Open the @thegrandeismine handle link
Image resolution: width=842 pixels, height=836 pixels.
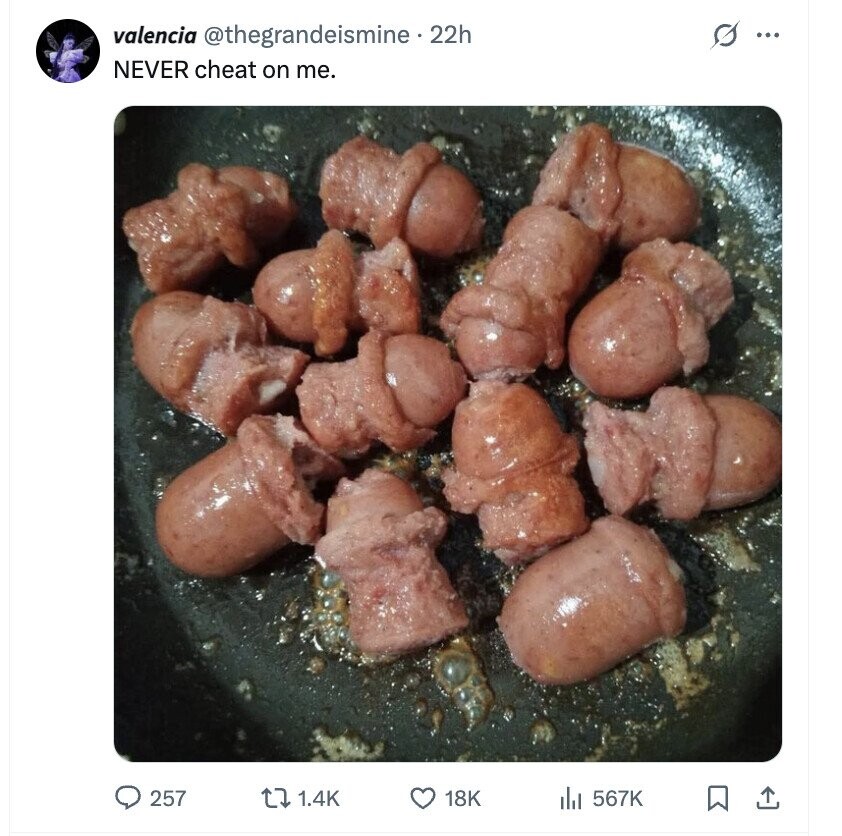307,36
